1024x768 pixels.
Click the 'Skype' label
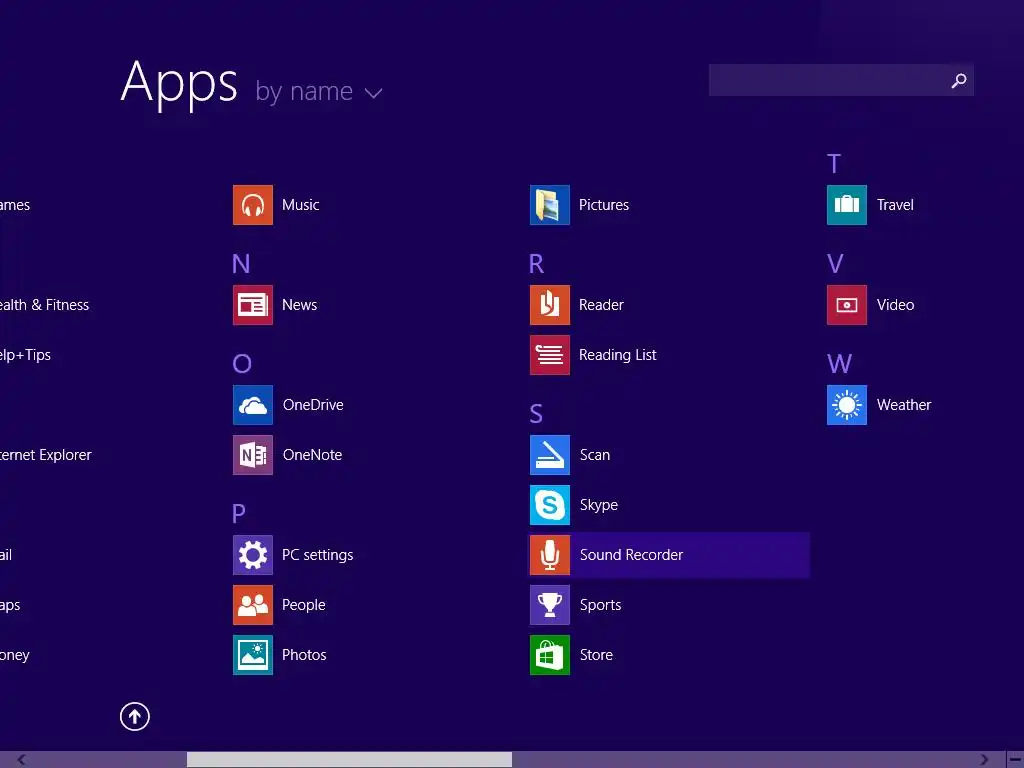(x=599, y=505)
